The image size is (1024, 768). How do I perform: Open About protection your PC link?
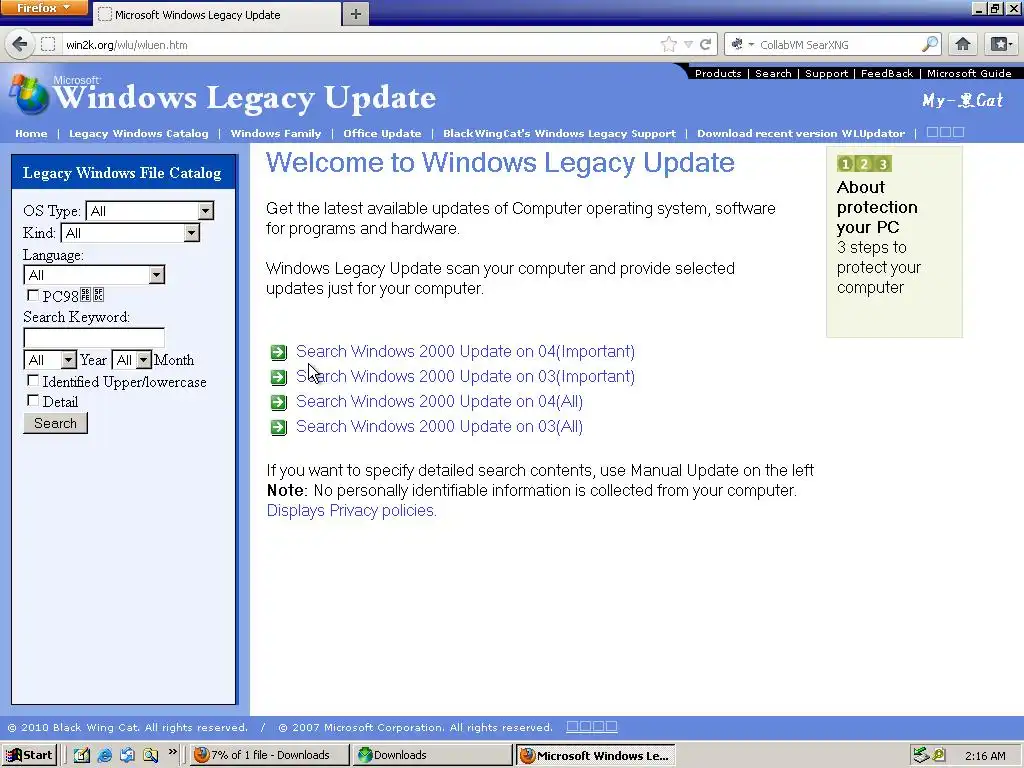877,207
